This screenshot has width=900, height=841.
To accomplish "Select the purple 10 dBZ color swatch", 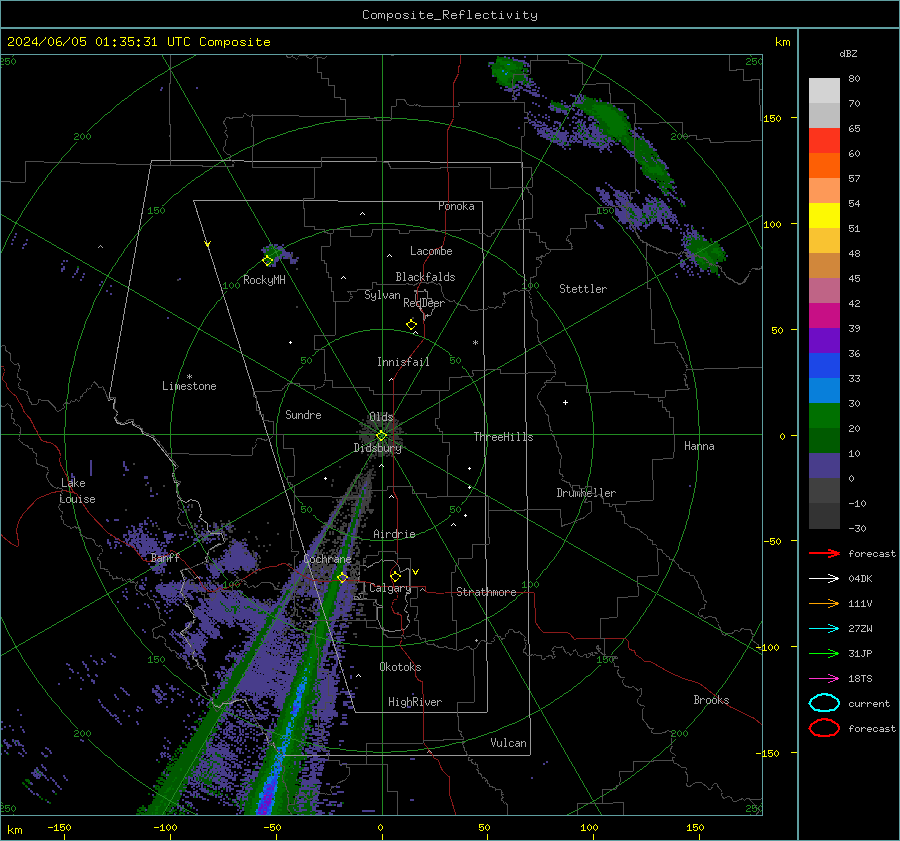I will click(824, 465).
